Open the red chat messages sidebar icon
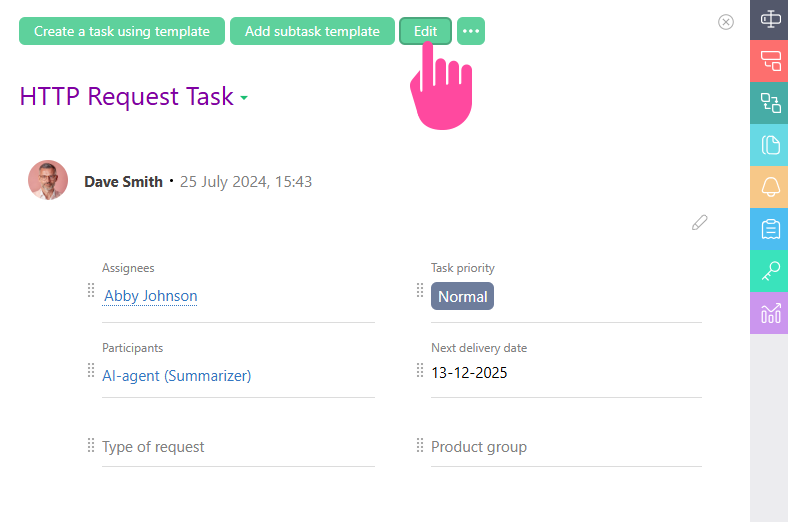The width and height of the screenshot is (788, 522). [x=770, y=60]
